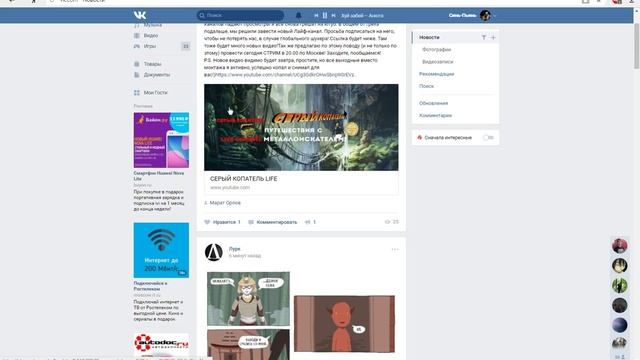The image size is (640, 360).
Task: Open Мои Гости in left sidebar
Action: pos(156,93)
